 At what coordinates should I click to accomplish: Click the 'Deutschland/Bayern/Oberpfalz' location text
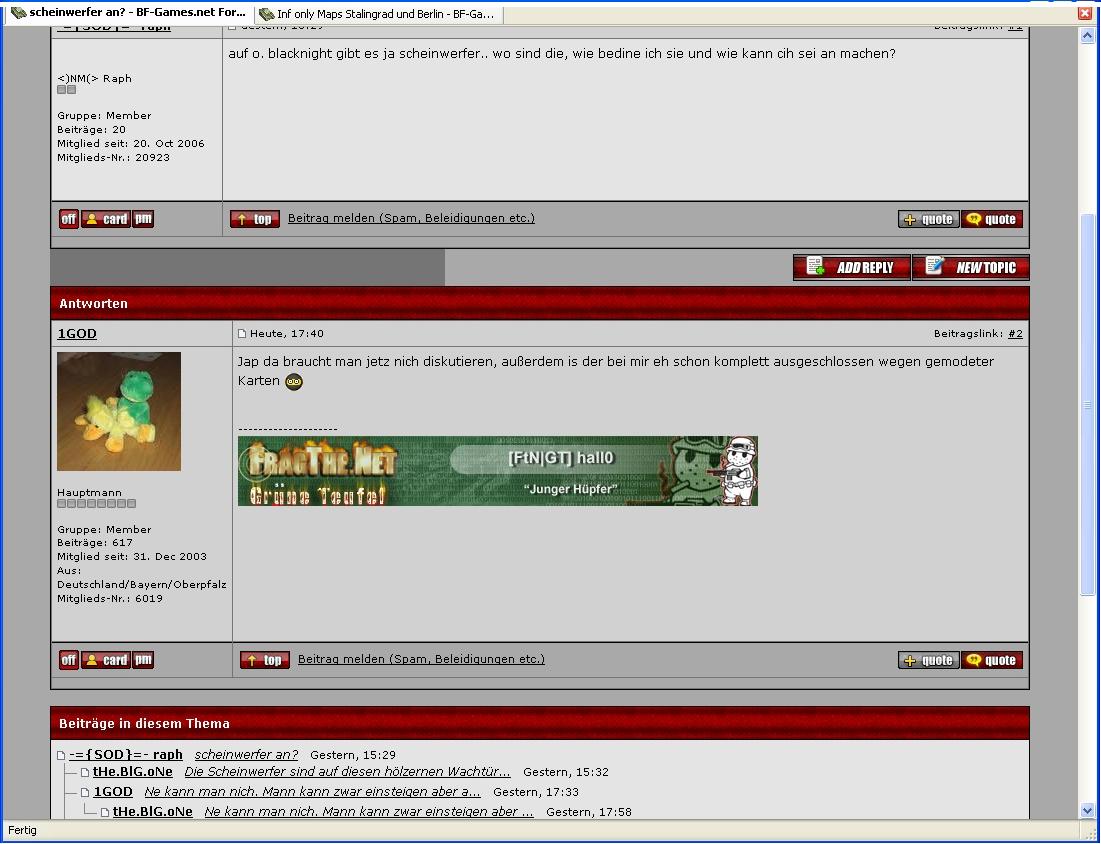[x=142, y=585]
